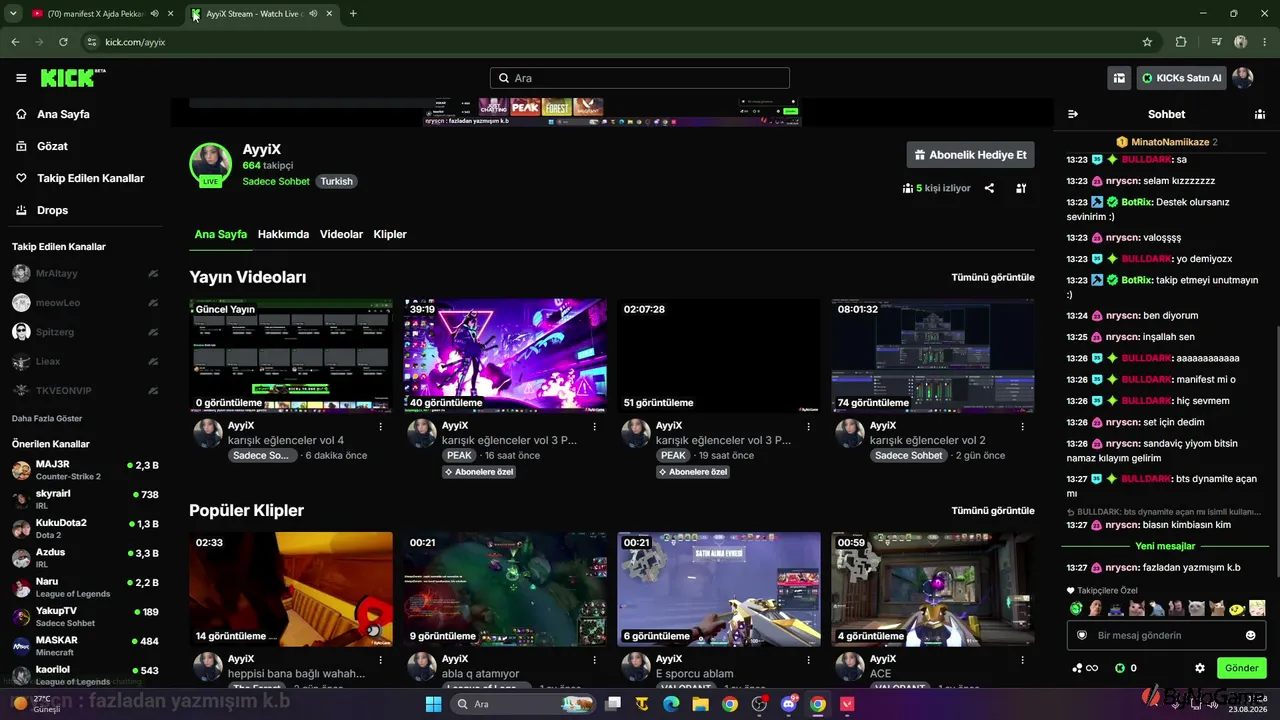Go to Kick home via the logo
The height and width of the screenshot is (720, 1280).
click(73, 78)
